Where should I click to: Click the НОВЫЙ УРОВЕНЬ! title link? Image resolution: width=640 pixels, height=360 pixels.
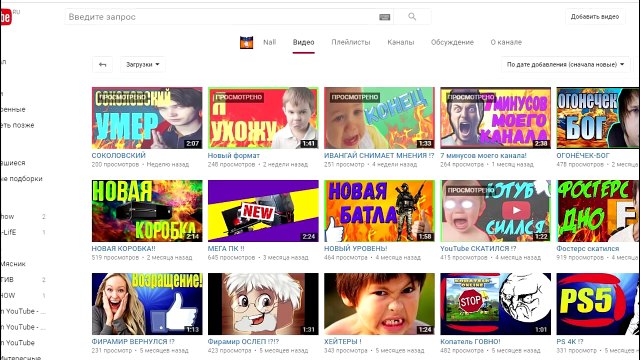coord(356,249)
